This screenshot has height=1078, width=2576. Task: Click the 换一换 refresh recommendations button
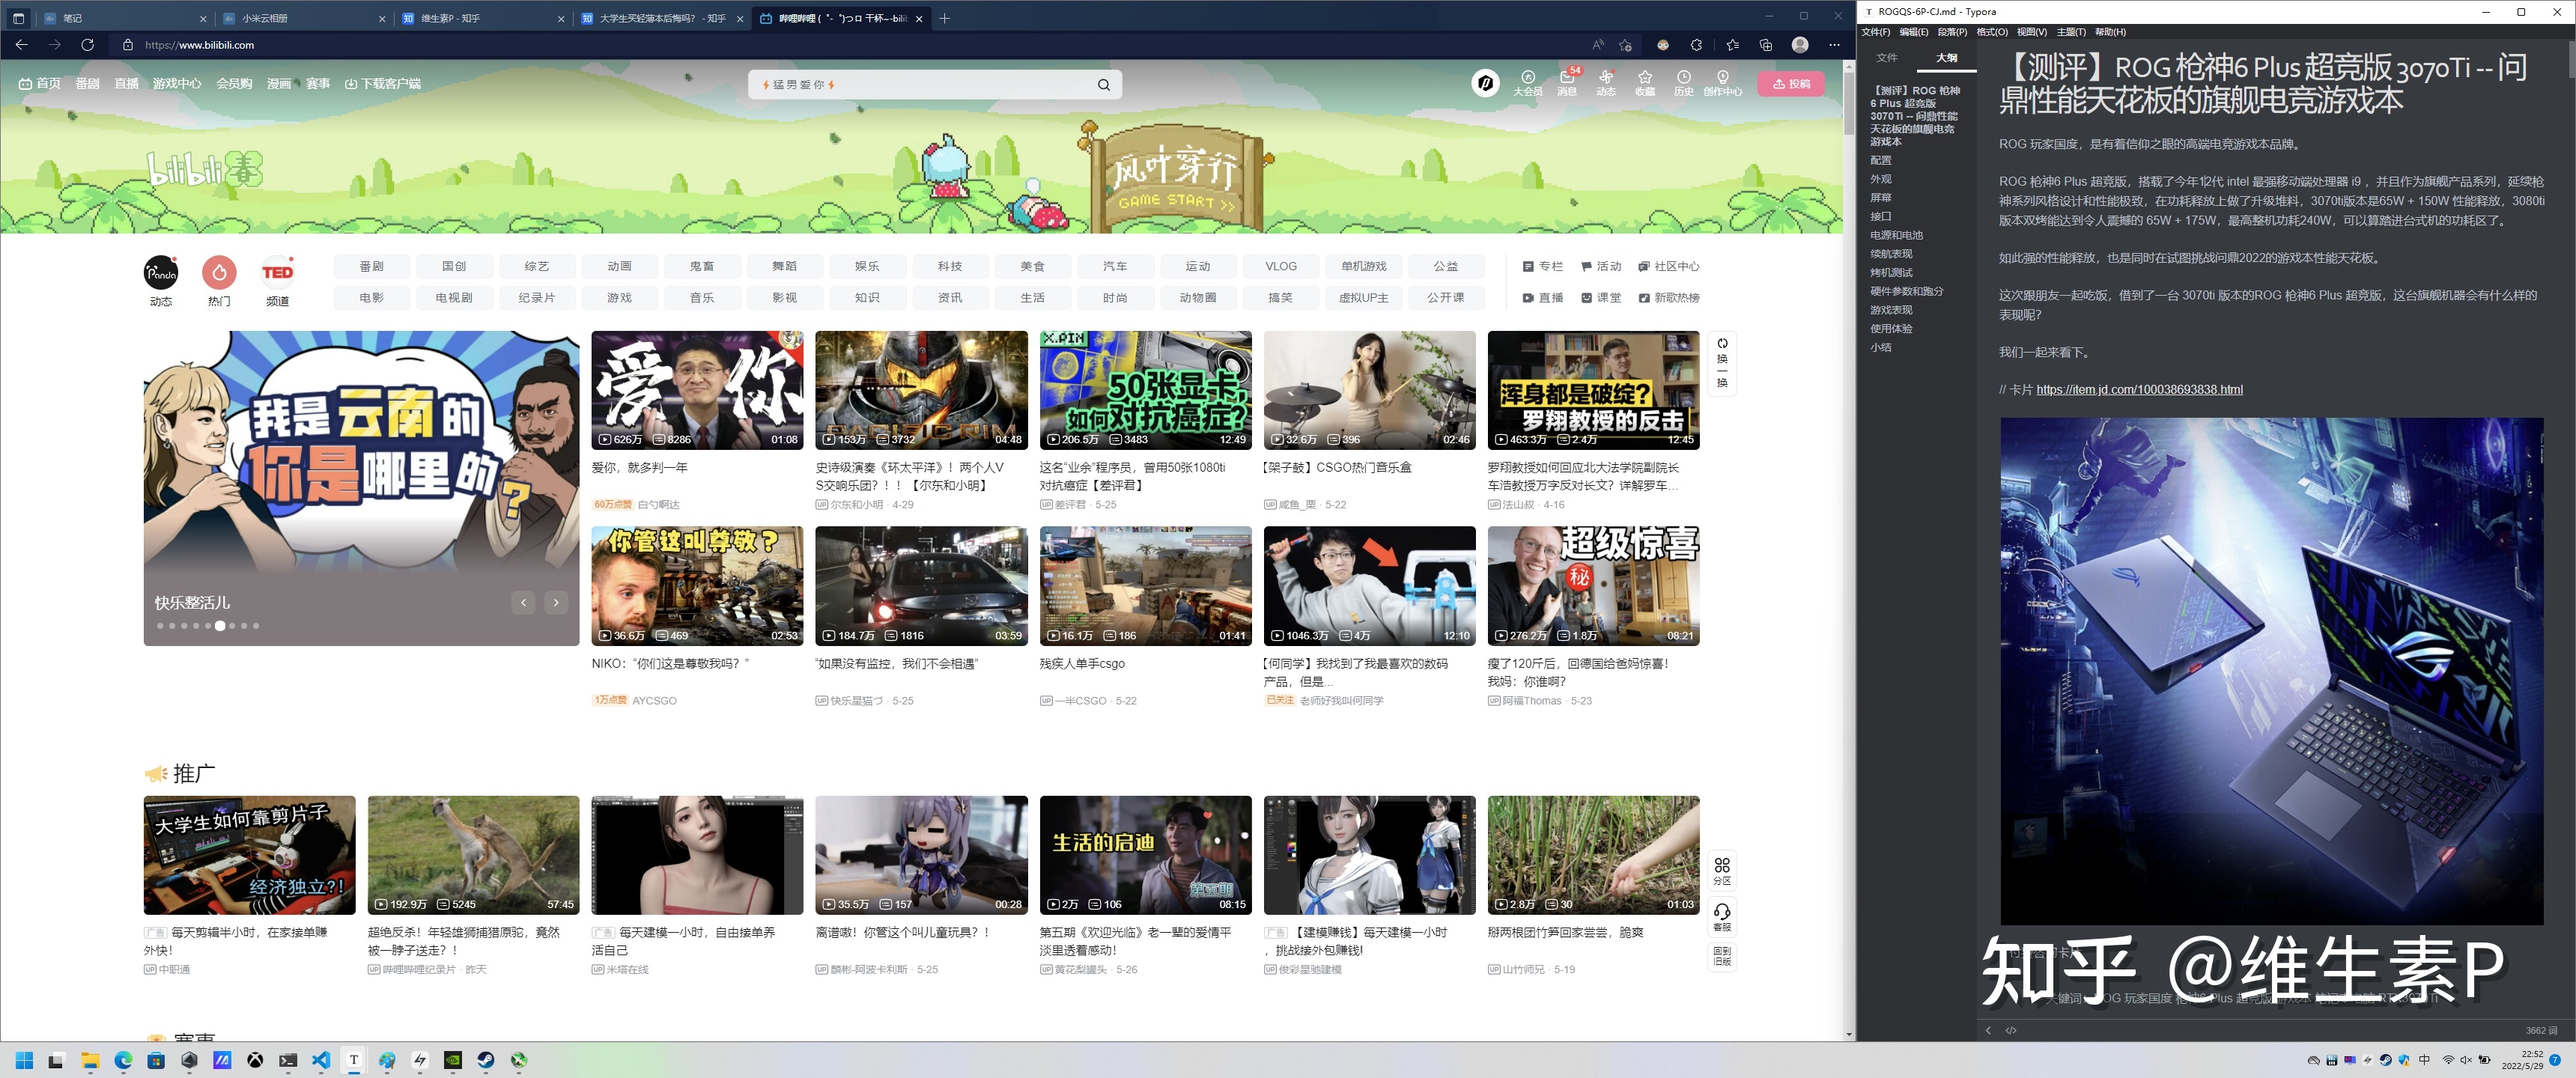tap(1721, 363)
